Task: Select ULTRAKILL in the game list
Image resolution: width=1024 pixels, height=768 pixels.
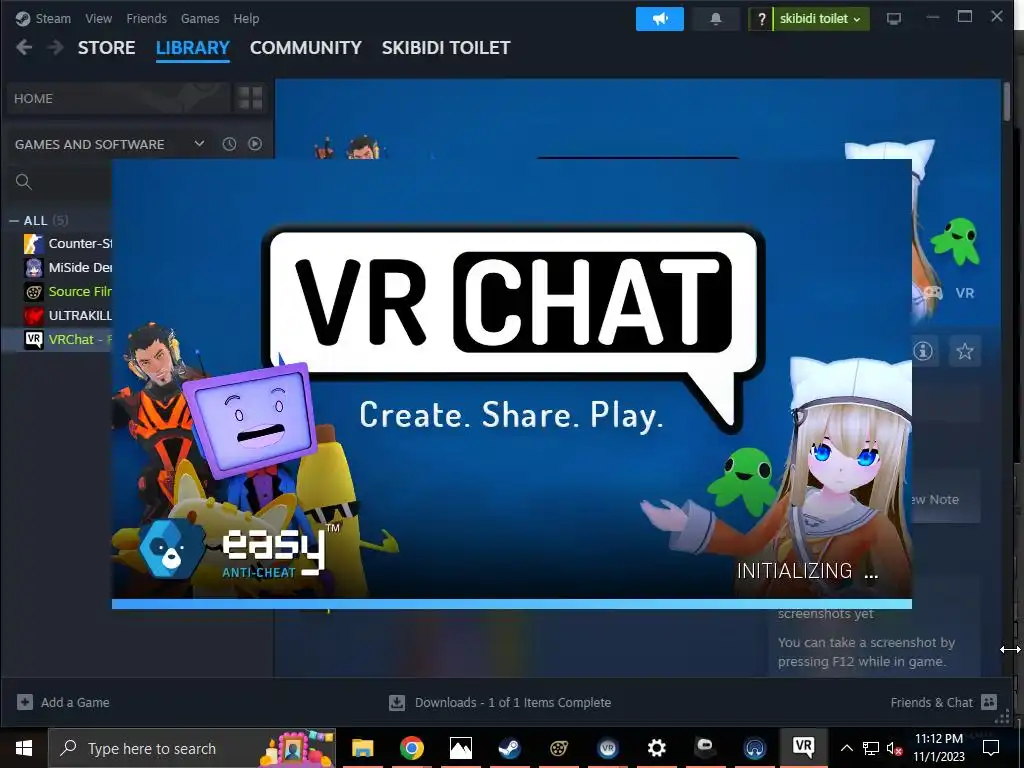Action: pyautogui.click(x=68, y=315)
